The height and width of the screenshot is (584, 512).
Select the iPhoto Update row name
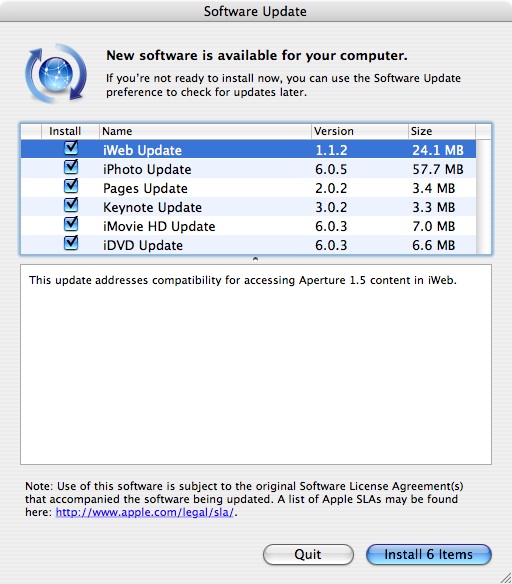click(147, 169)
